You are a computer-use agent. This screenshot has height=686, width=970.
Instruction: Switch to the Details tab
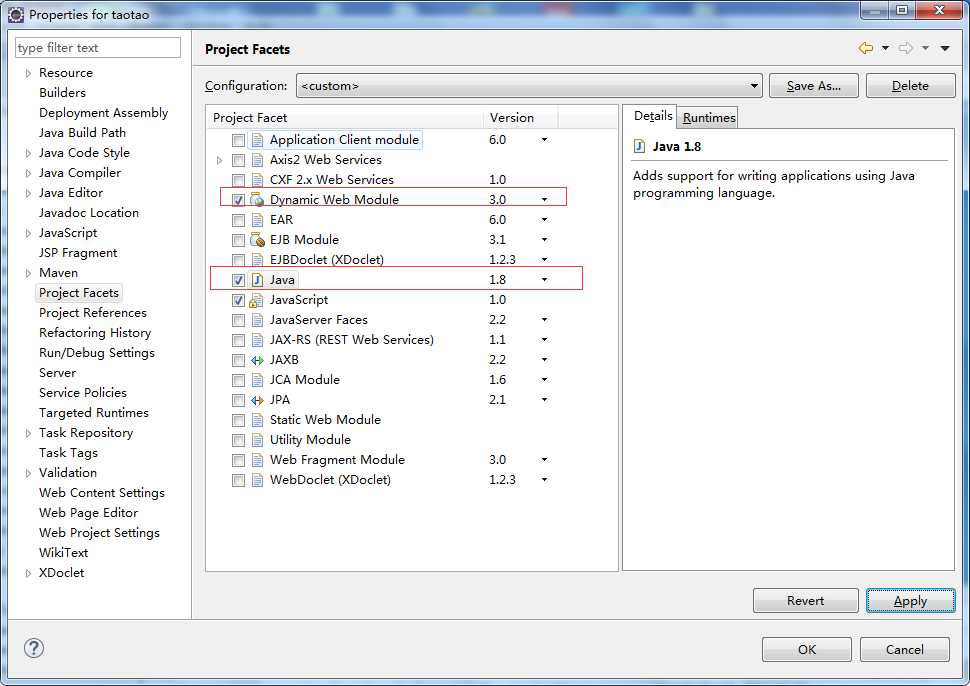(653, 116)
